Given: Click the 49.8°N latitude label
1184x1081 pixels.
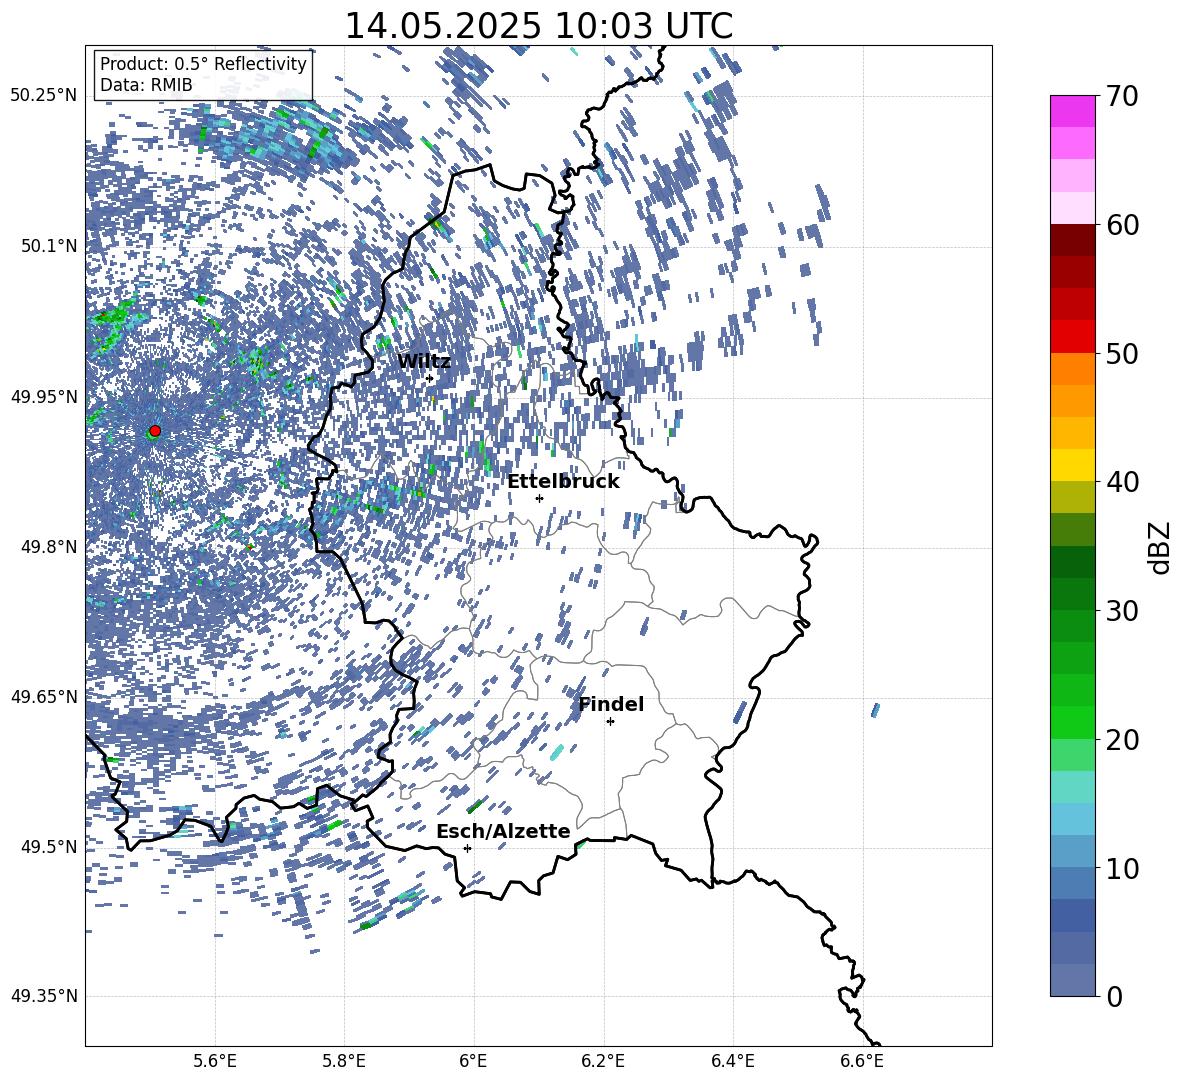Looking at the screenshot, I should pos(49,547).
